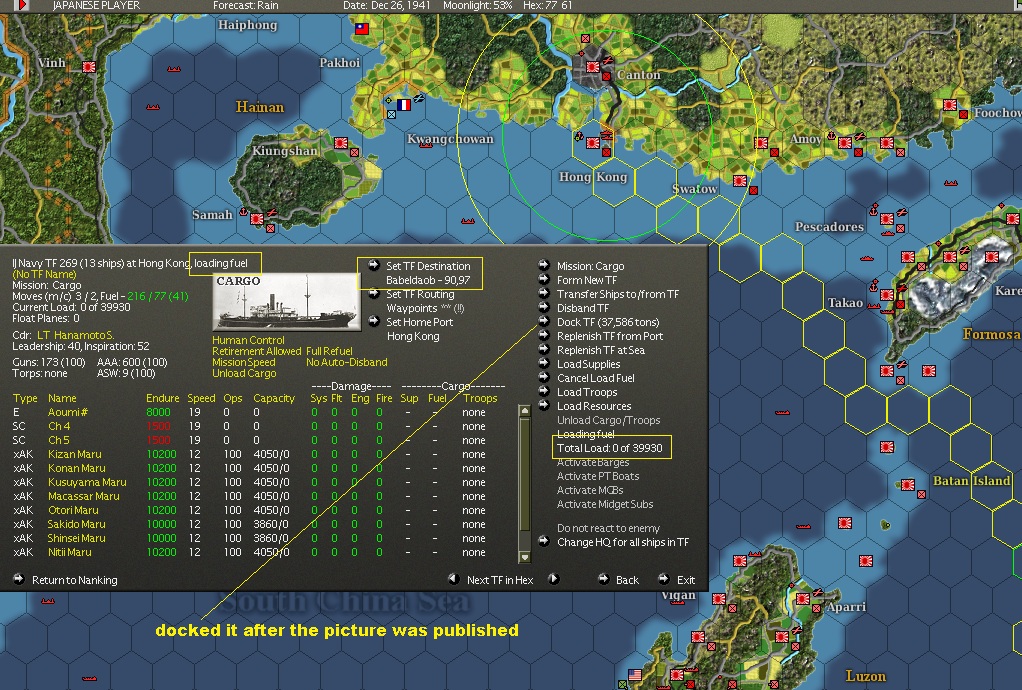Select ship Otori Maru

(x=73, y=510)
